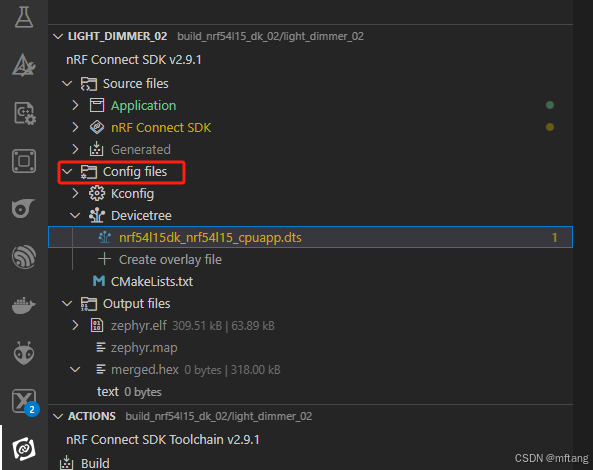Click the Build action
This screenshot has height=470, width=593.
click(x=95, y=463)
